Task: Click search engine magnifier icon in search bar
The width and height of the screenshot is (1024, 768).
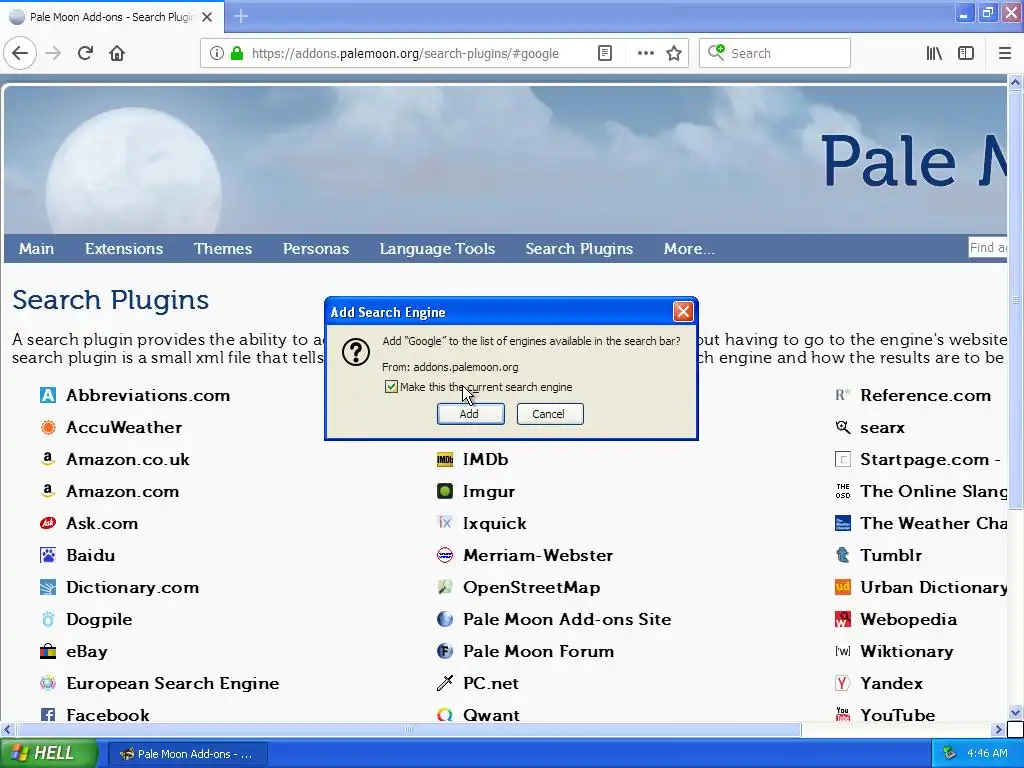Action: click(x=716, y=52)
